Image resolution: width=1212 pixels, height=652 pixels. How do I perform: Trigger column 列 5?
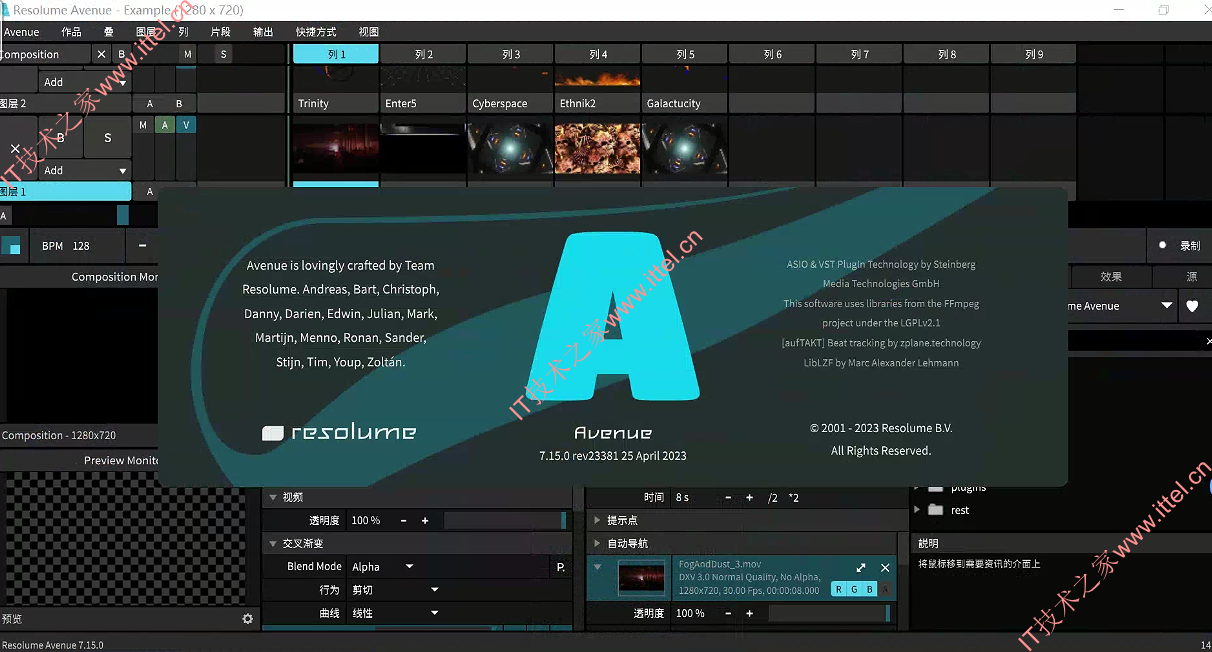click(x=685, y=54)
